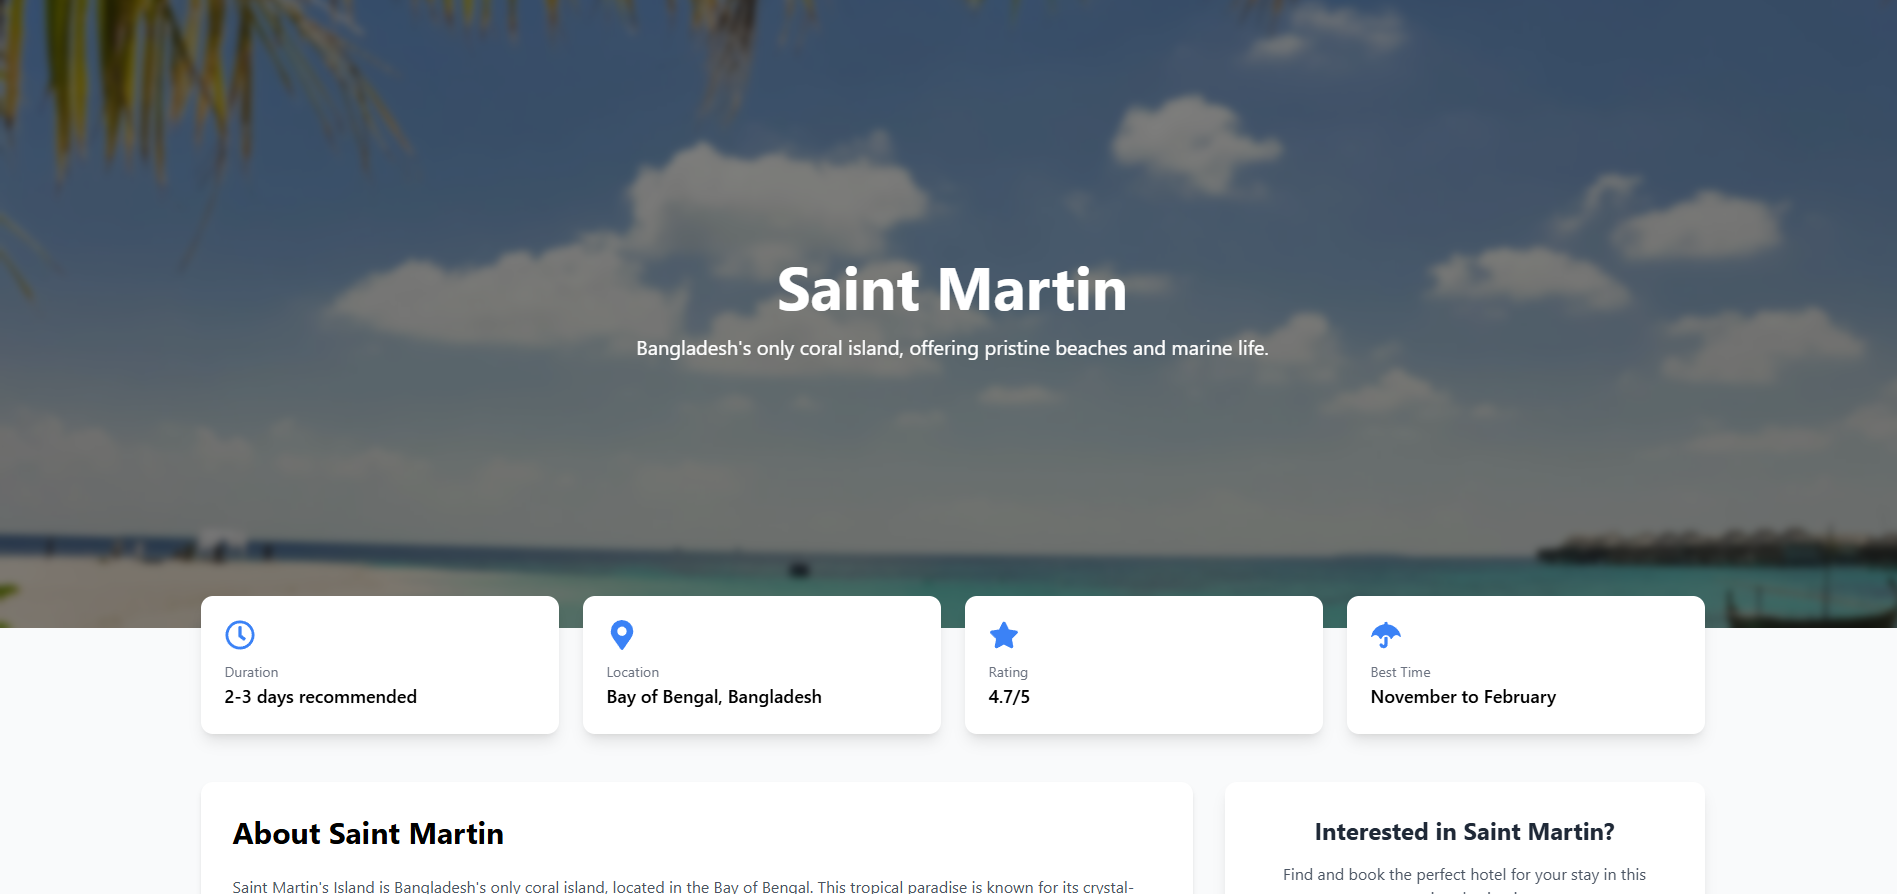Viewport: 1897px width, 894px height.
Task: Click 'November to February' text
Action: (x=1463, y=697)
